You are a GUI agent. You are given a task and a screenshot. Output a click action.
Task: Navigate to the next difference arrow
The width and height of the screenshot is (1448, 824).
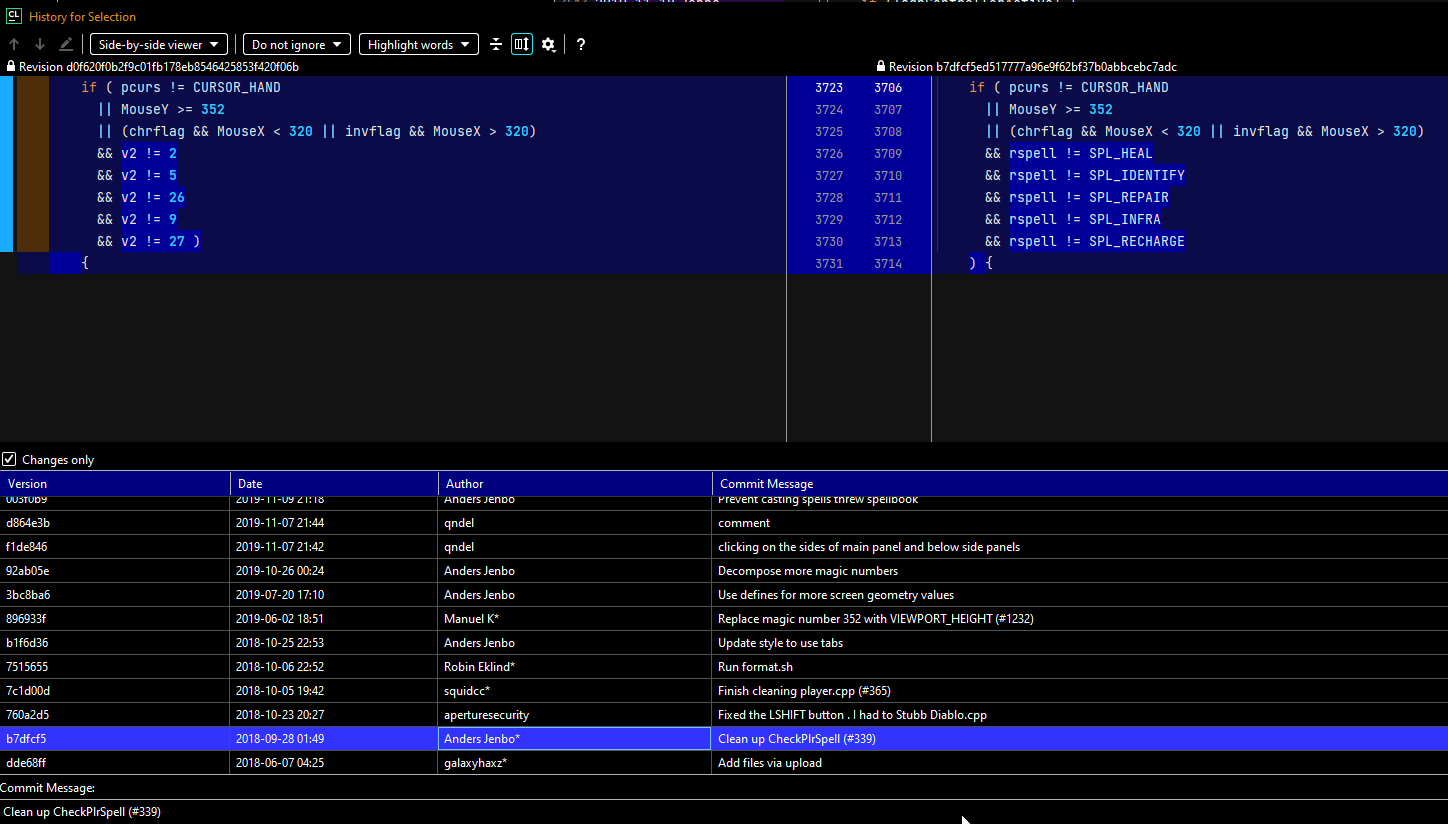tap(38, 44)
